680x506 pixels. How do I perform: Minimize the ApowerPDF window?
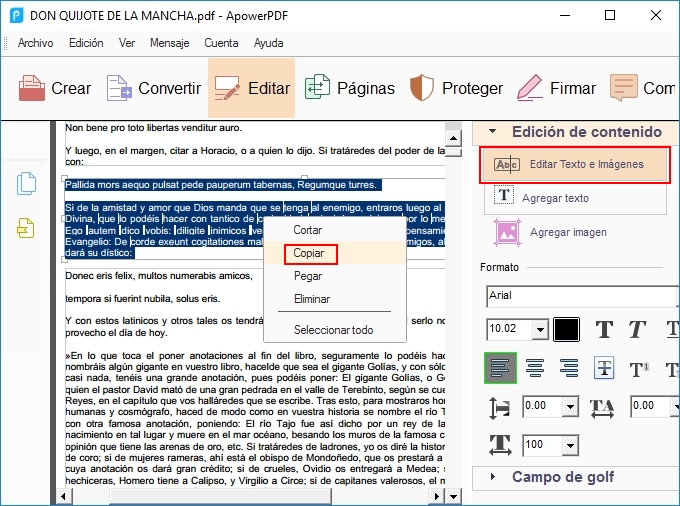(x=565, y=16)
